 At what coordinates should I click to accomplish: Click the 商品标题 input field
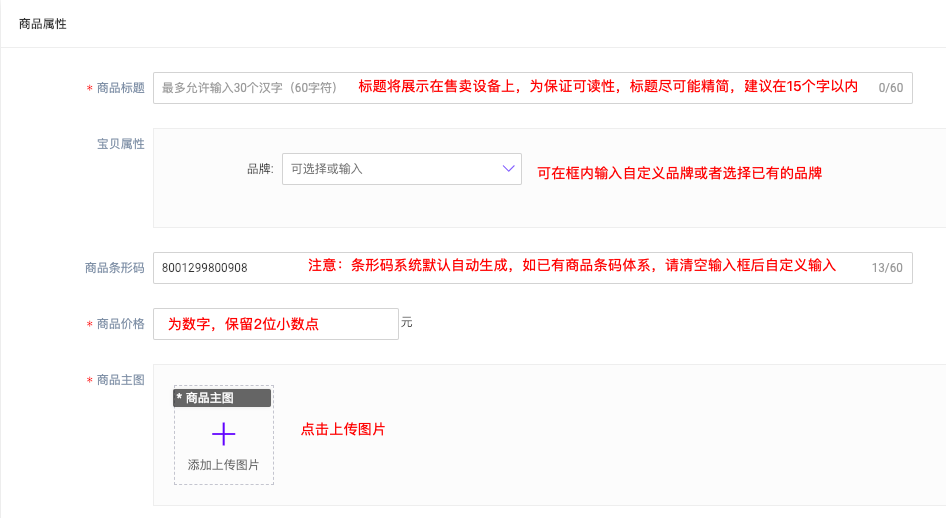coord(532,88)
